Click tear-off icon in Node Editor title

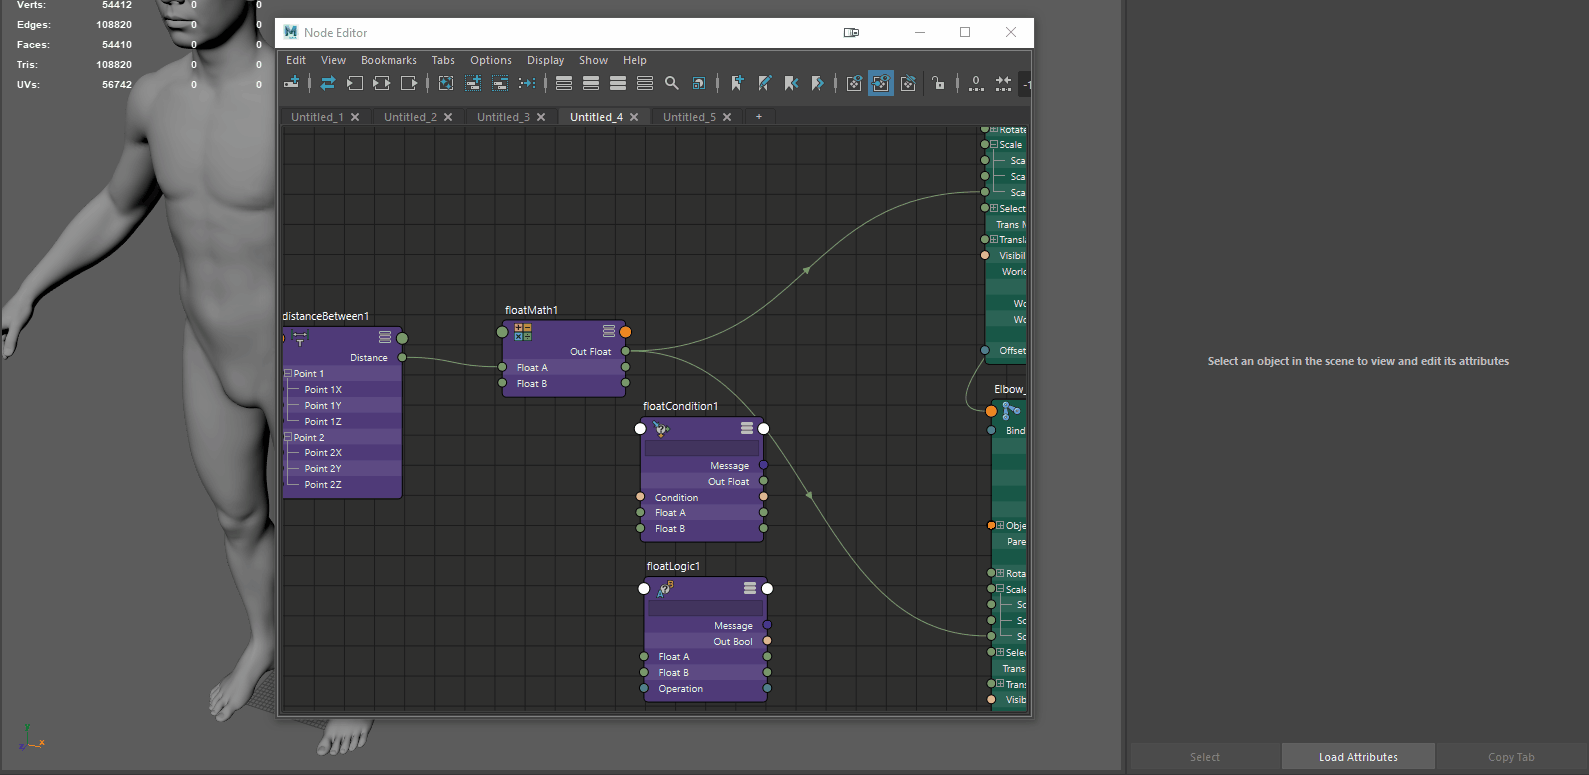tap(851, 32)
